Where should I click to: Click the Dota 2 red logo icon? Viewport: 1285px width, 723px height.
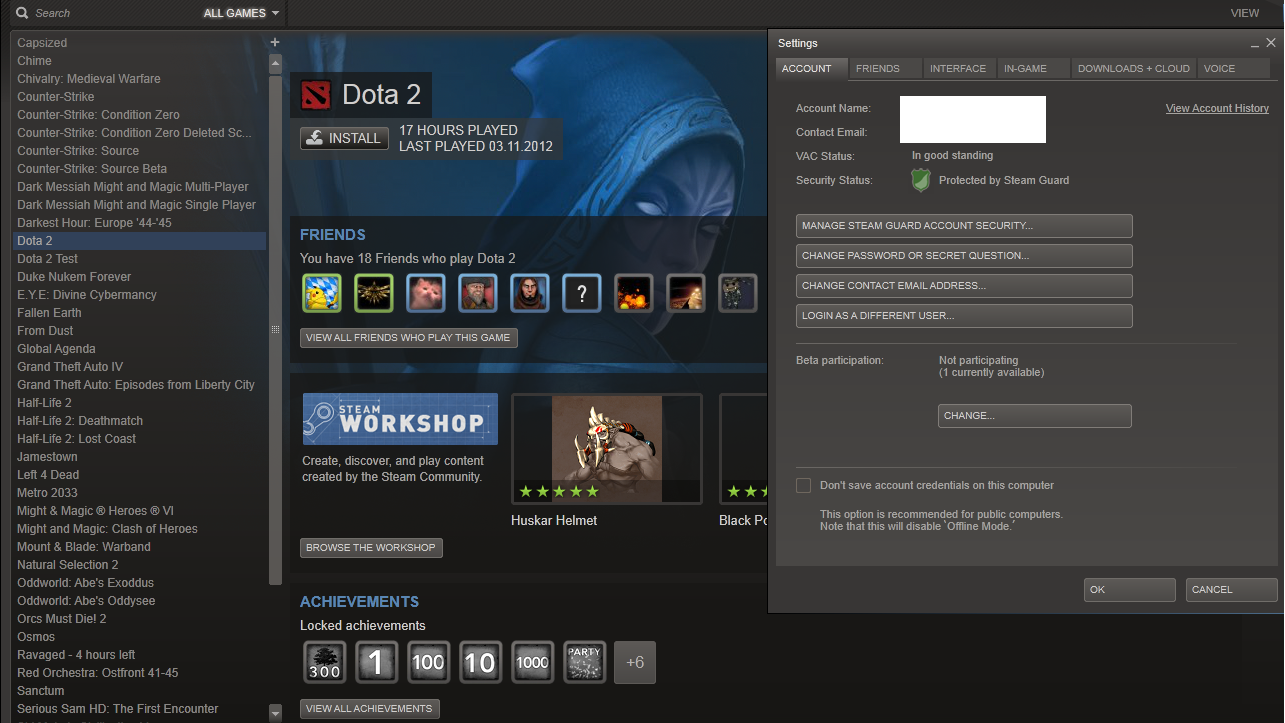point(315,95)
